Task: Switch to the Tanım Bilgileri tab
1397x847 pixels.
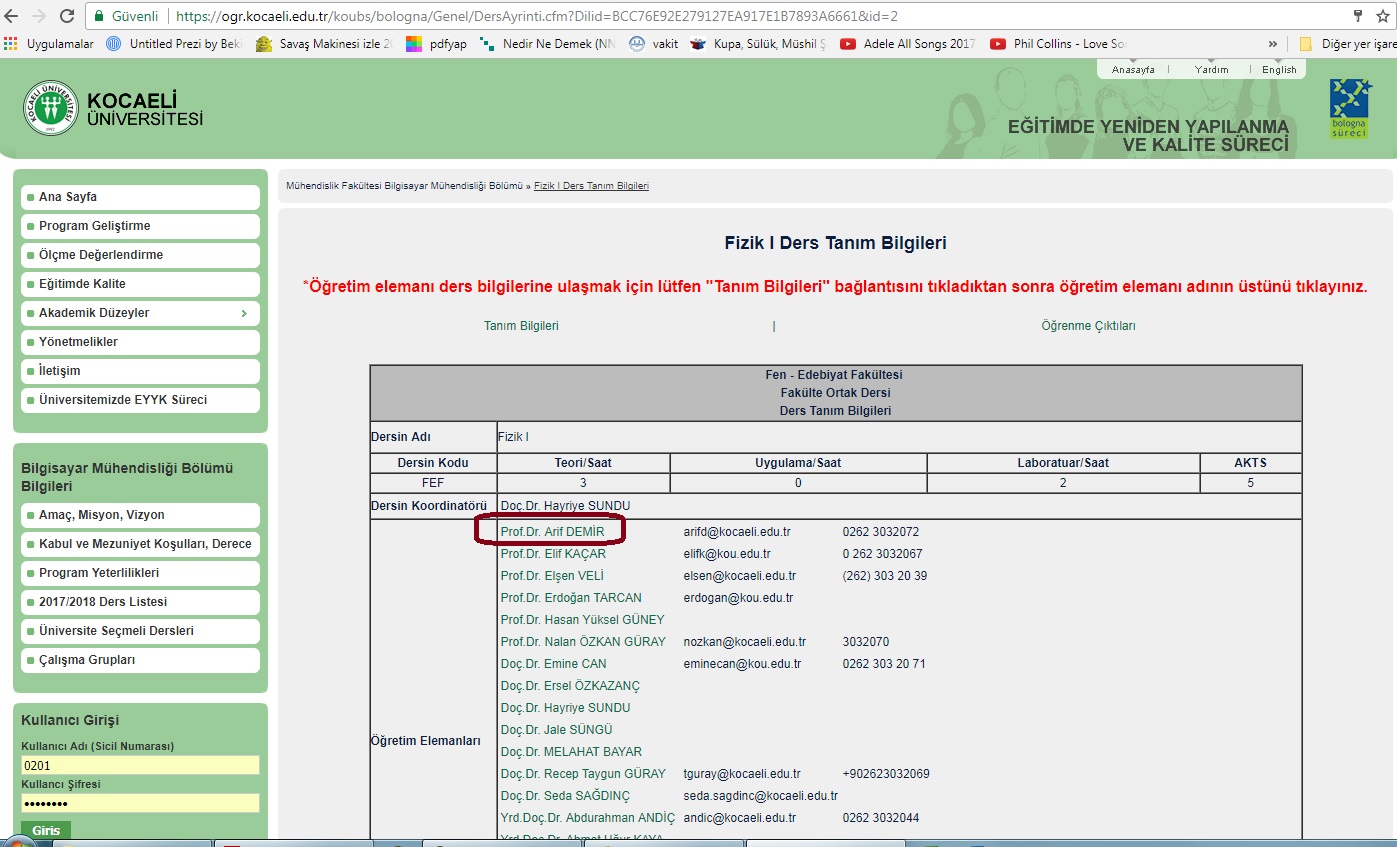Action: (x=521, y=326)
